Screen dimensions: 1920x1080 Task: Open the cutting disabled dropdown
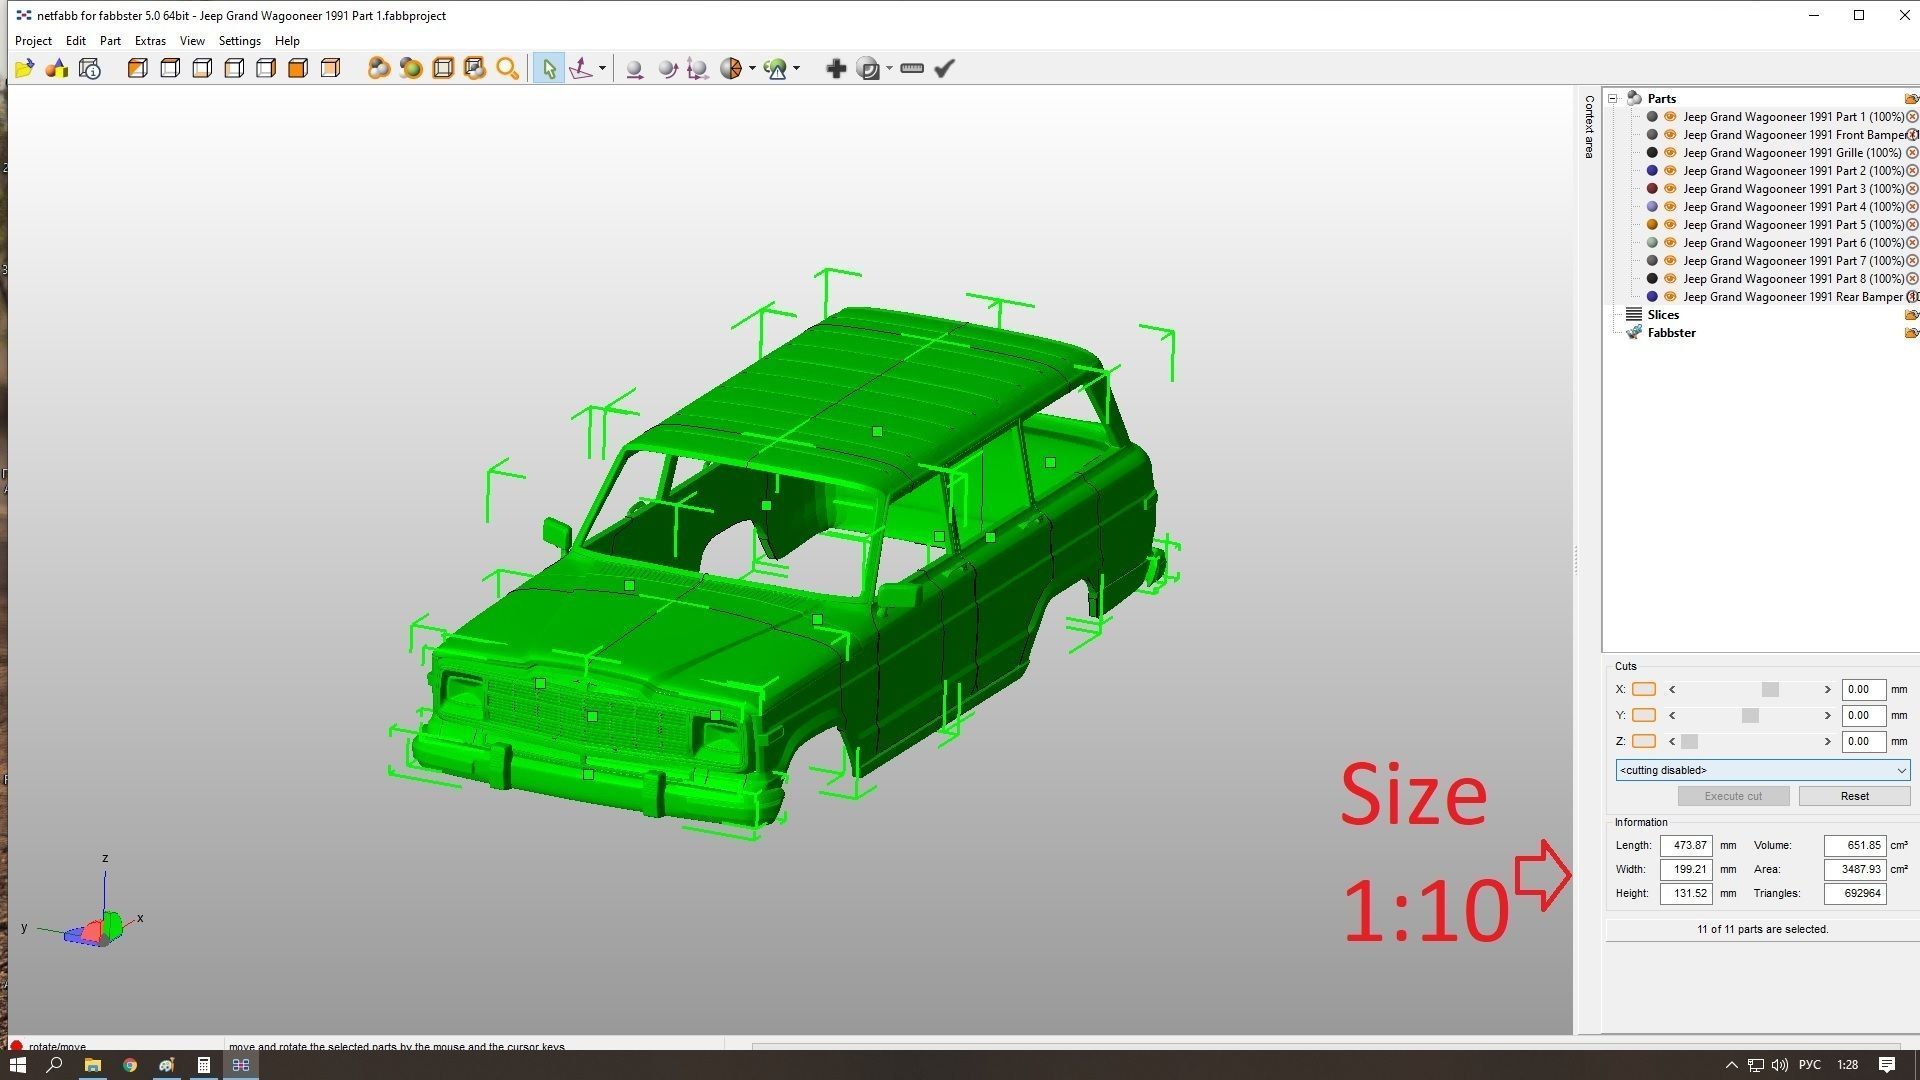(x=1762, y=770)
